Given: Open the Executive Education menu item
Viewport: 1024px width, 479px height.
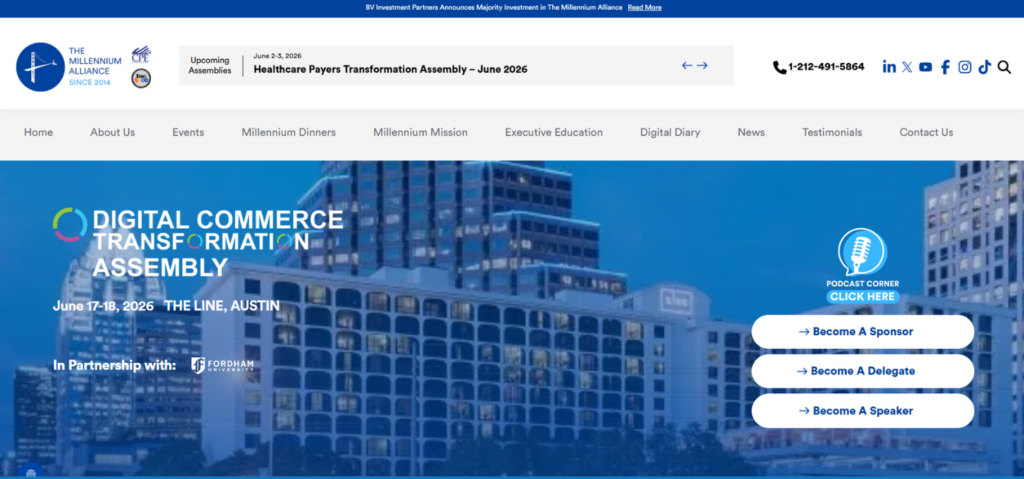Looking at the screenshot, I should [x=554, y=132].
